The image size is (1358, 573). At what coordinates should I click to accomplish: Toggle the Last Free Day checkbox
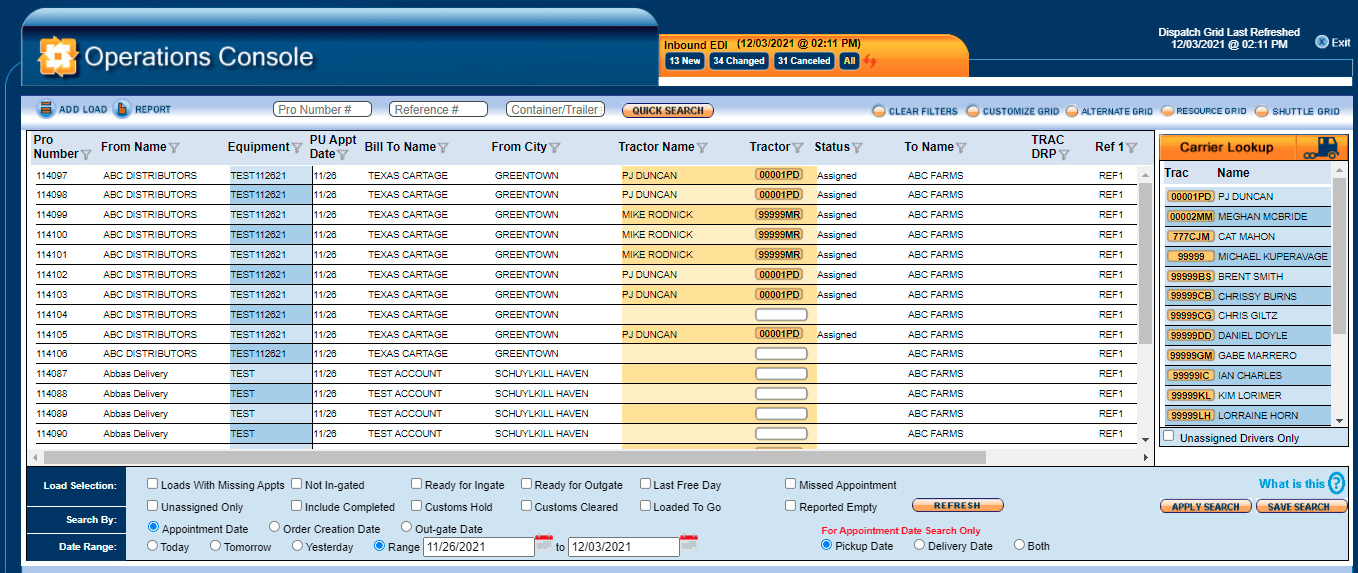[x=646, y=484]
